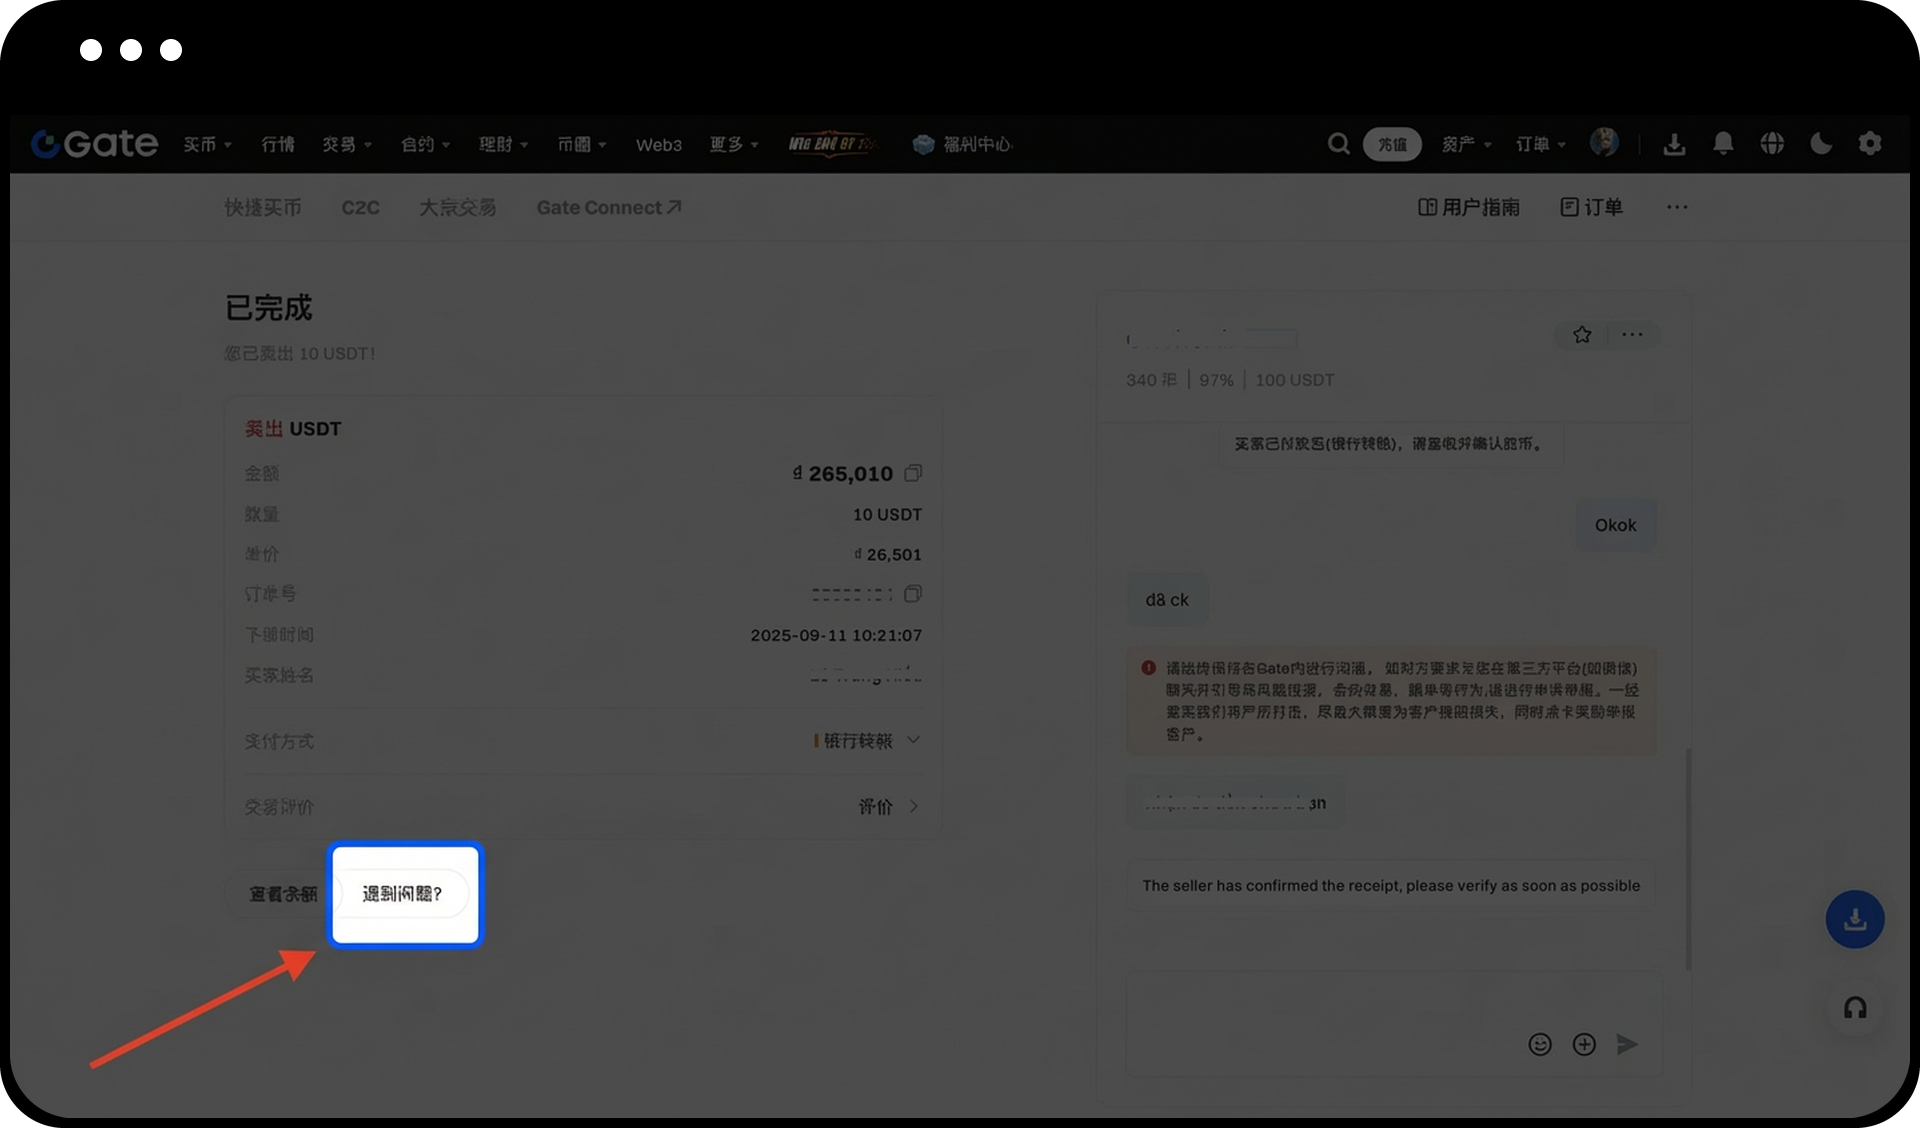The height and width of the screenshot is (1128, 1920).
Task: Open settings gear icon
Action: (1870, 144)
